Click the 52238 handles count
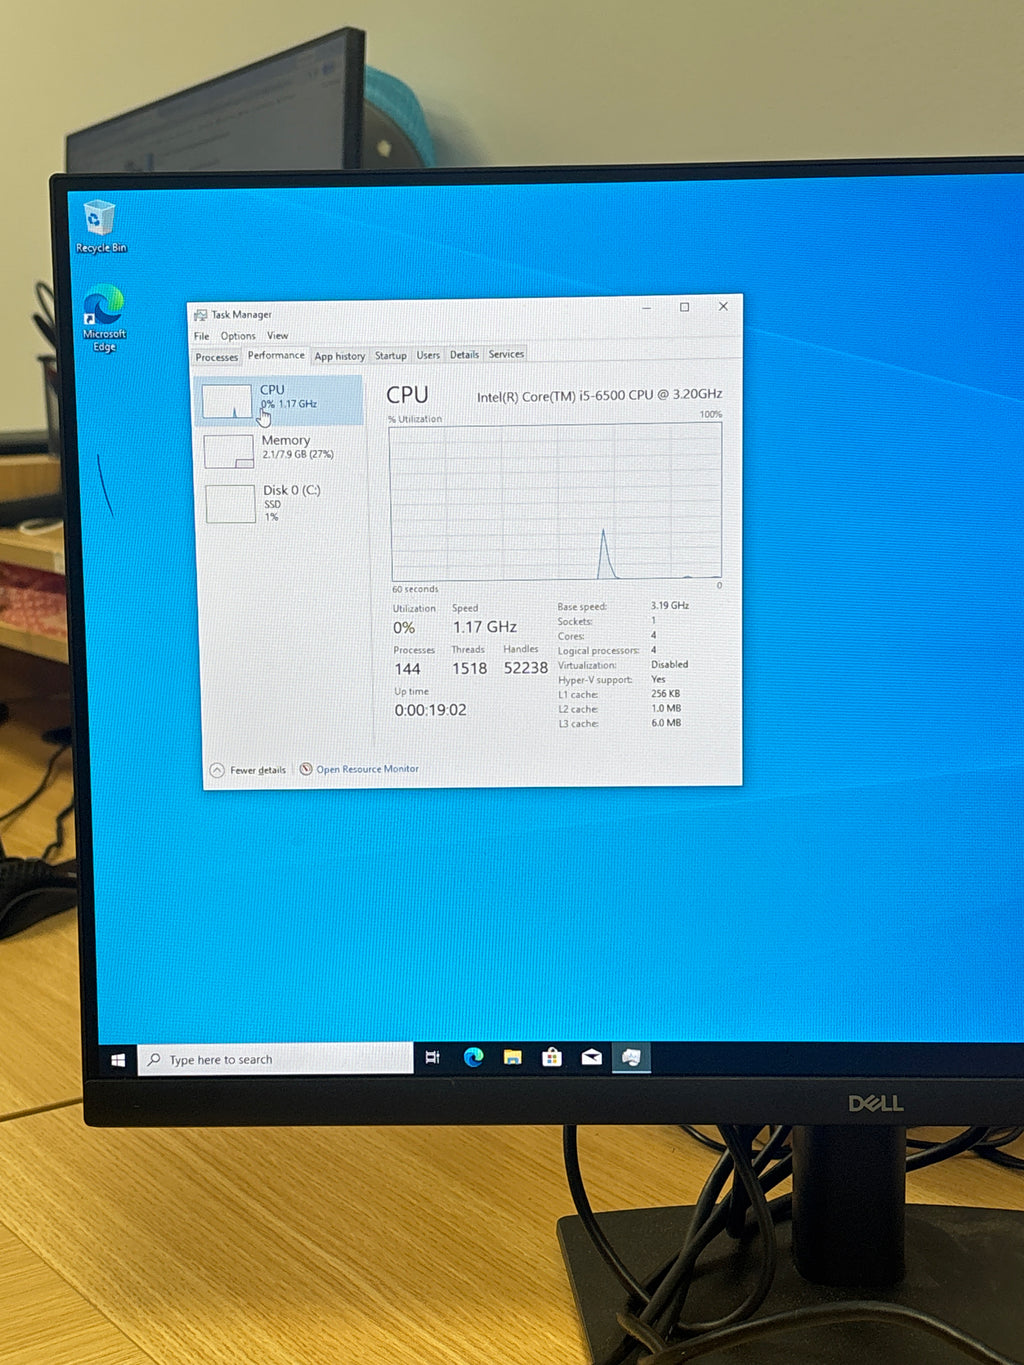 click(526, 668)
